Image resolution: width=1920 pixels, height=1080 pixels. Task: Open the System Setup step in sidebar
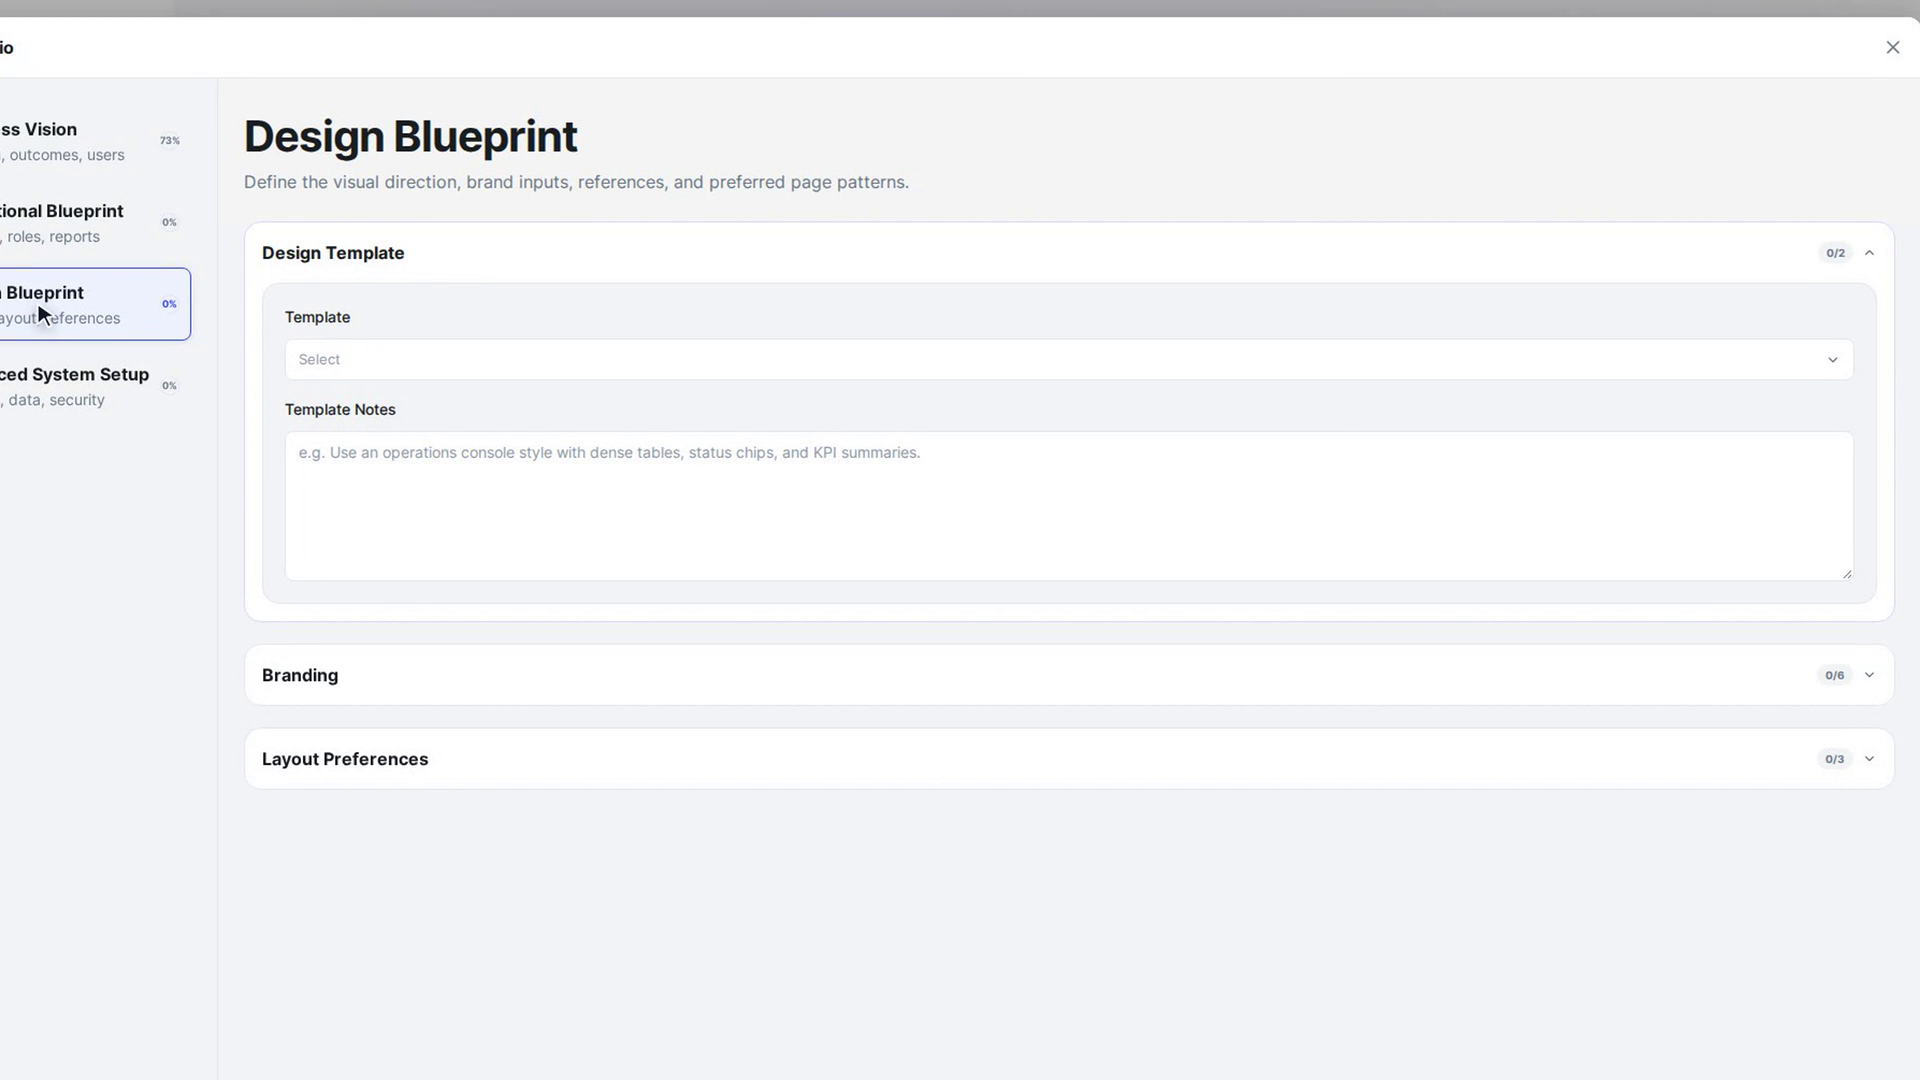[90, 386]
